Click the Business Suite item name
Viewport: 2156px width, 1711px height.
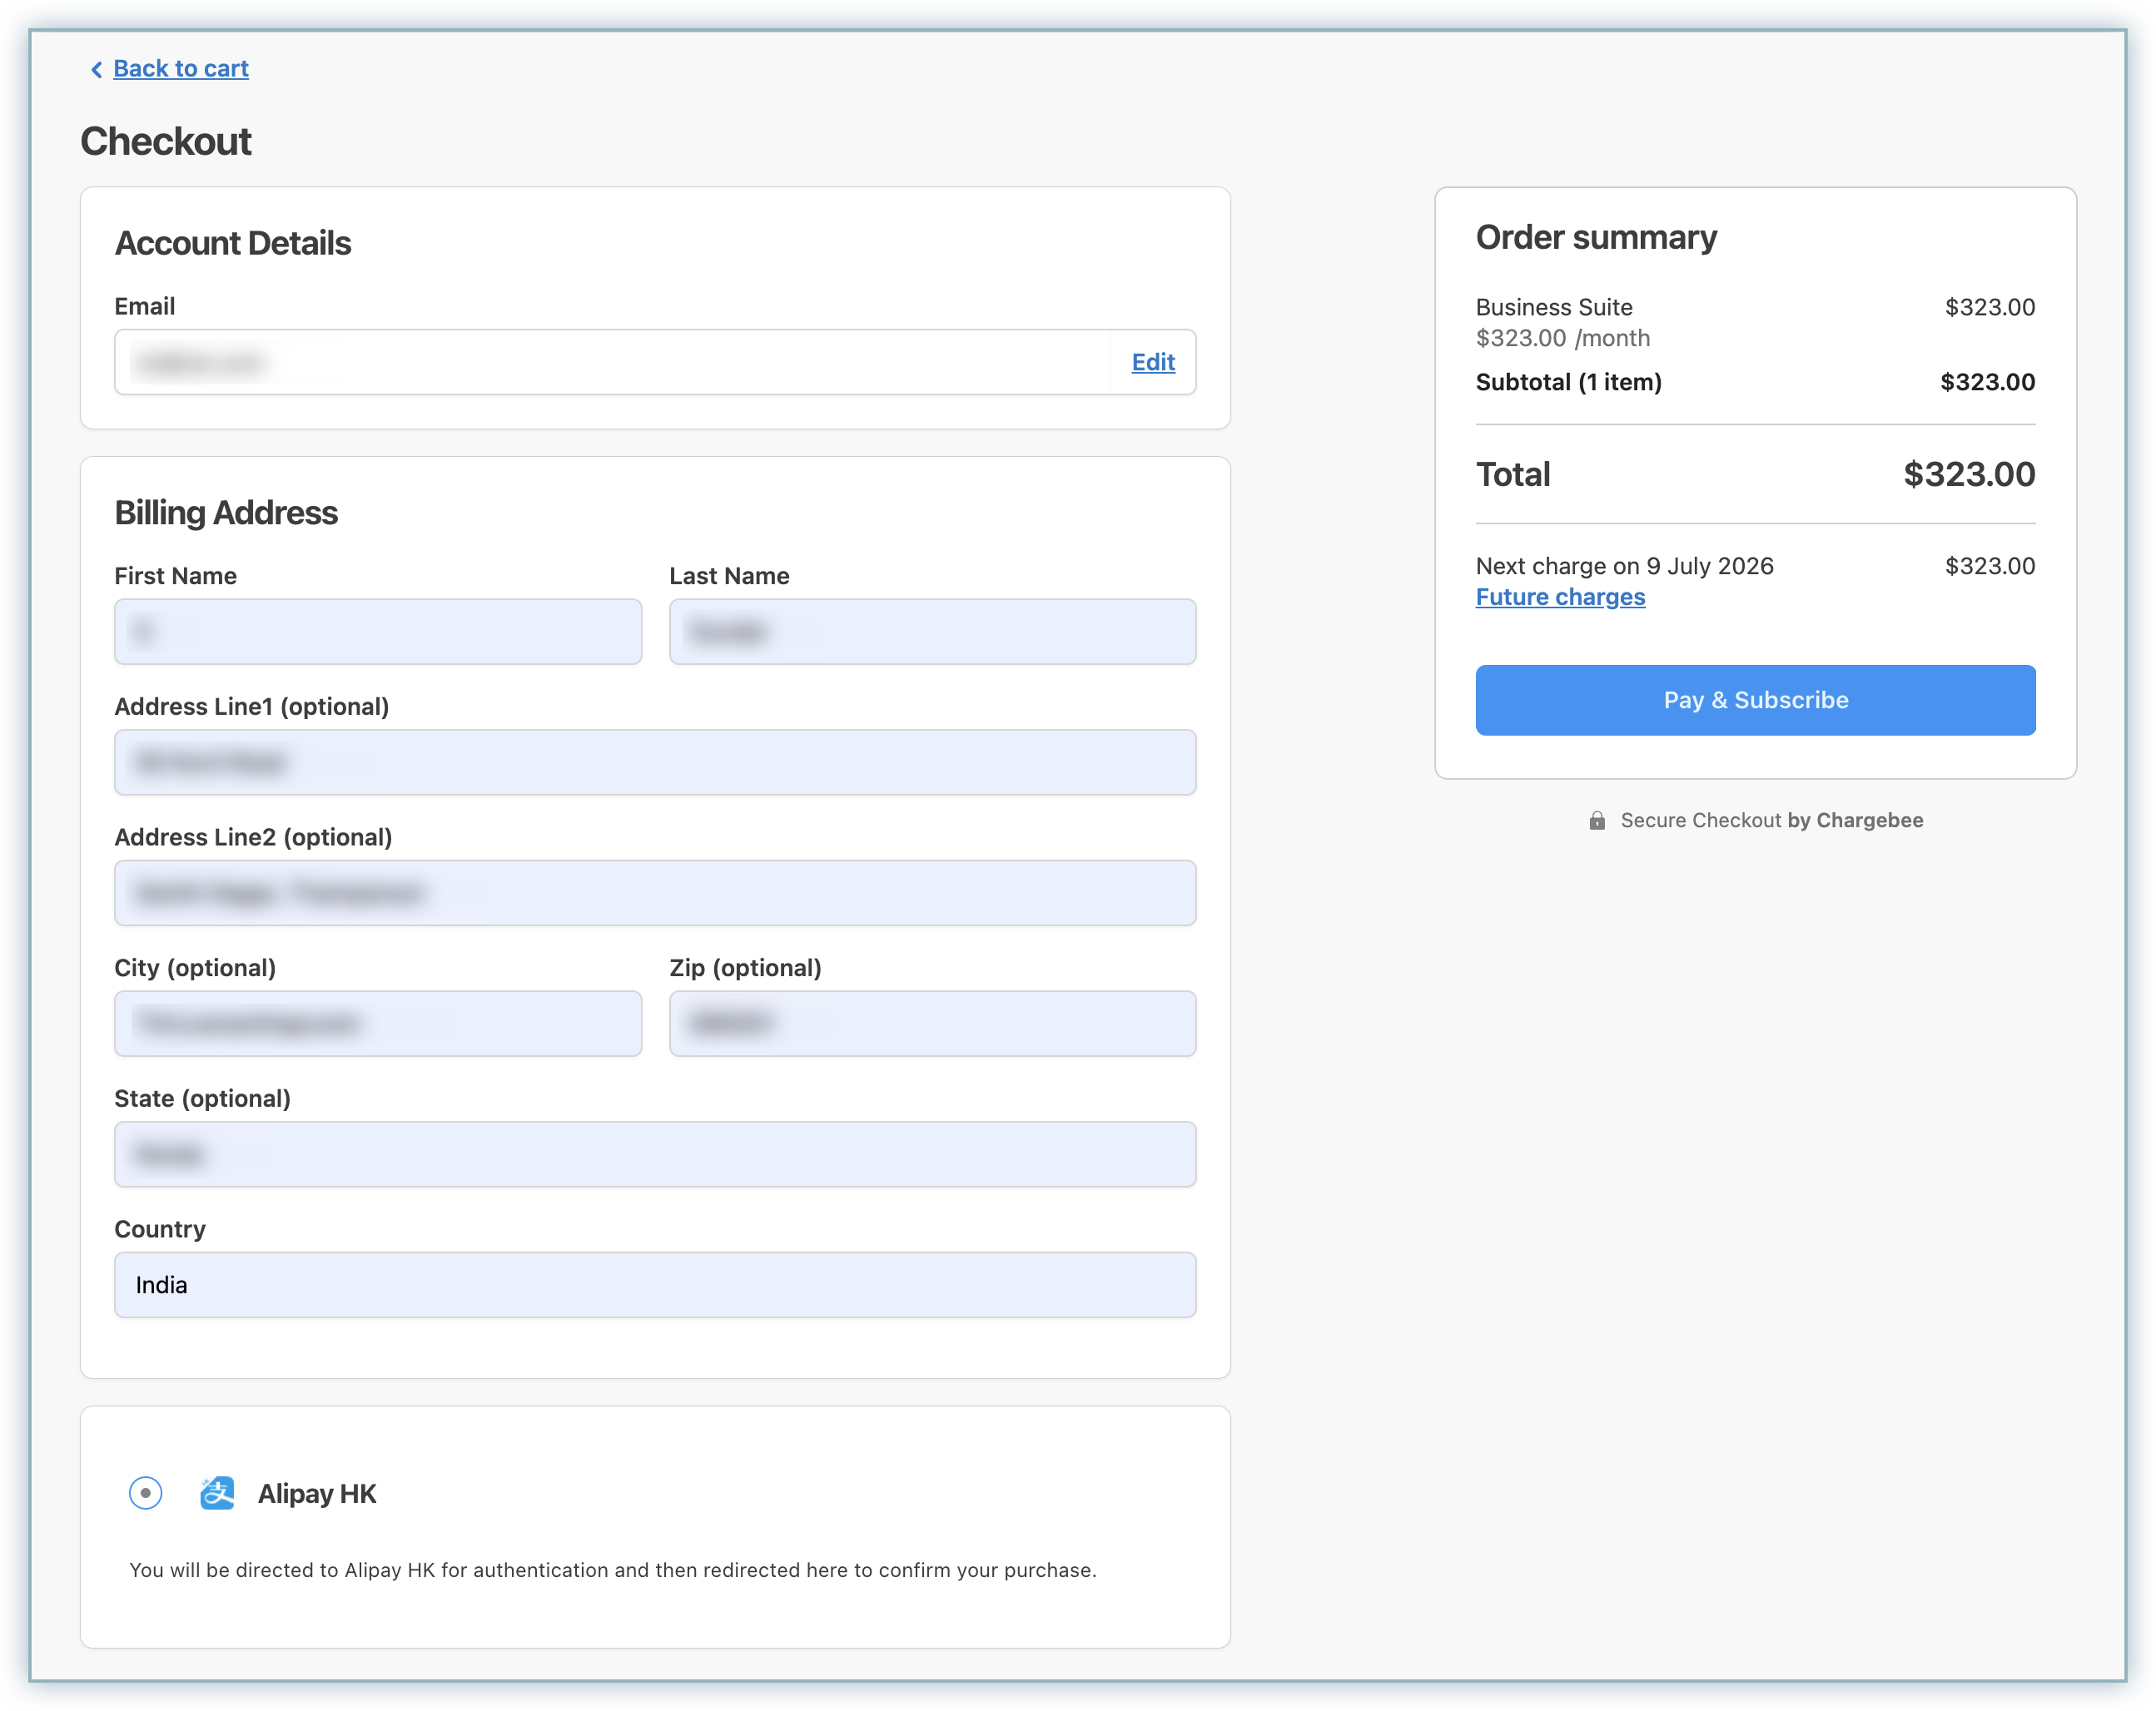pyautogui.click(x=1554, y=307)
